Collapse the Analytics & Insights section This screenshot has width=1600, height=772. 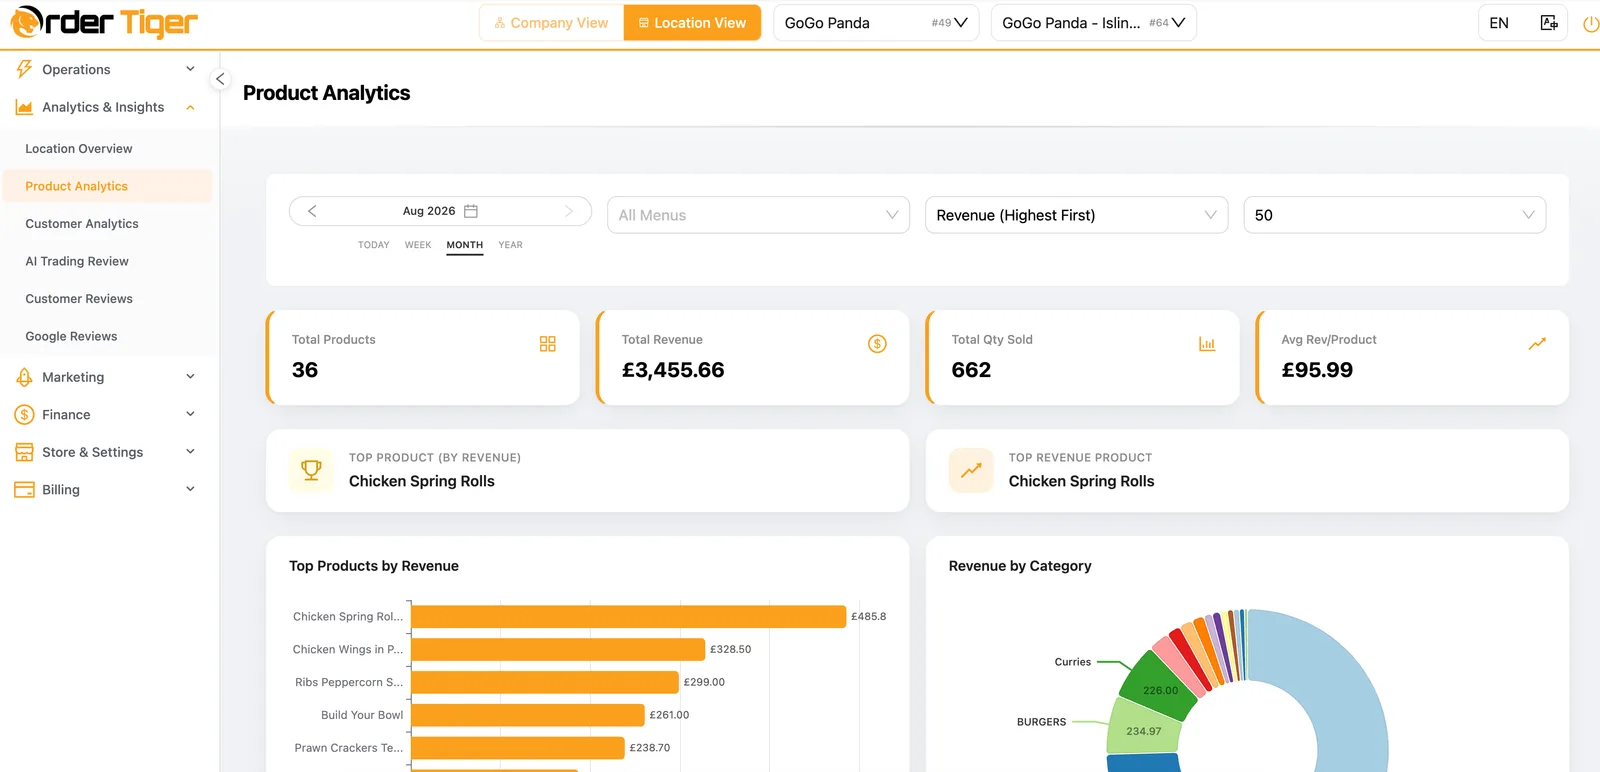click(106, 107)
